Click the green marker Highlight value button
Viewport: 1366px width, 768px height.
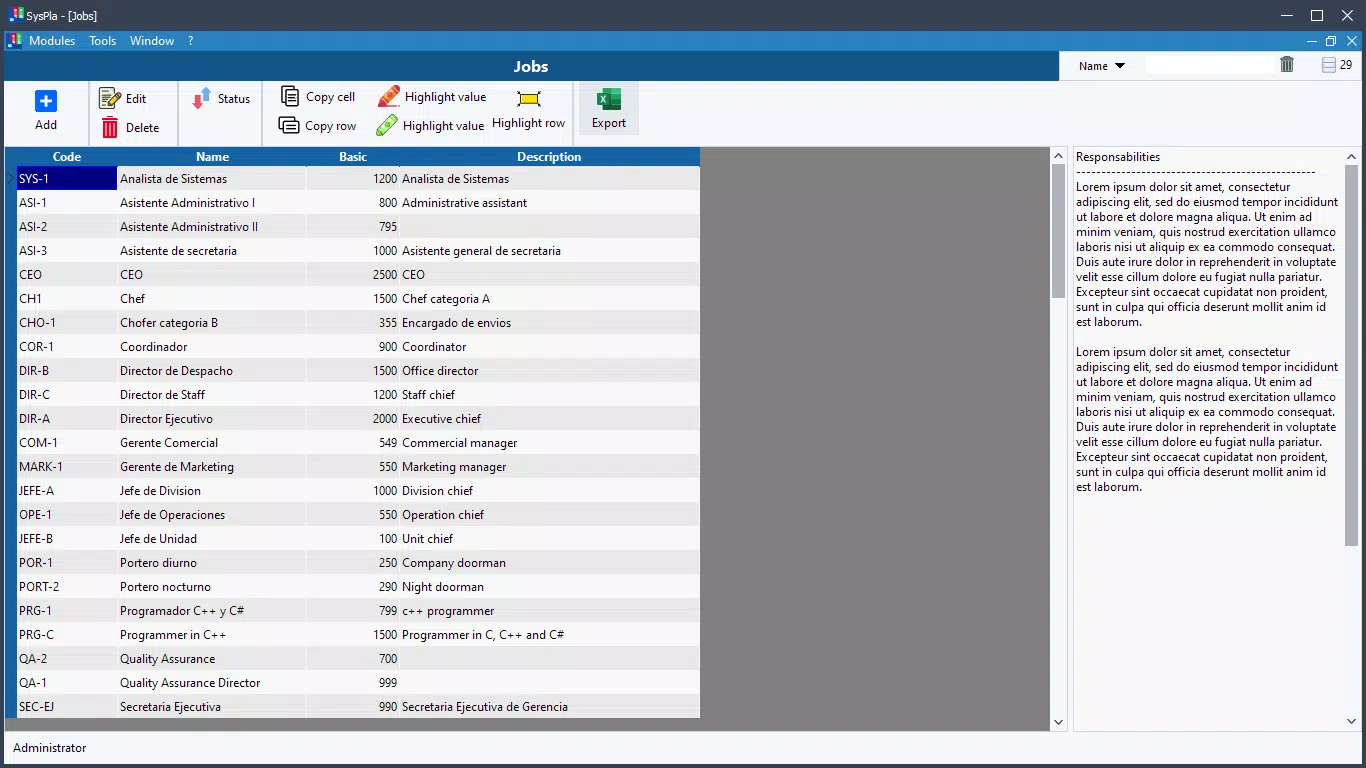tap(430, 126)
